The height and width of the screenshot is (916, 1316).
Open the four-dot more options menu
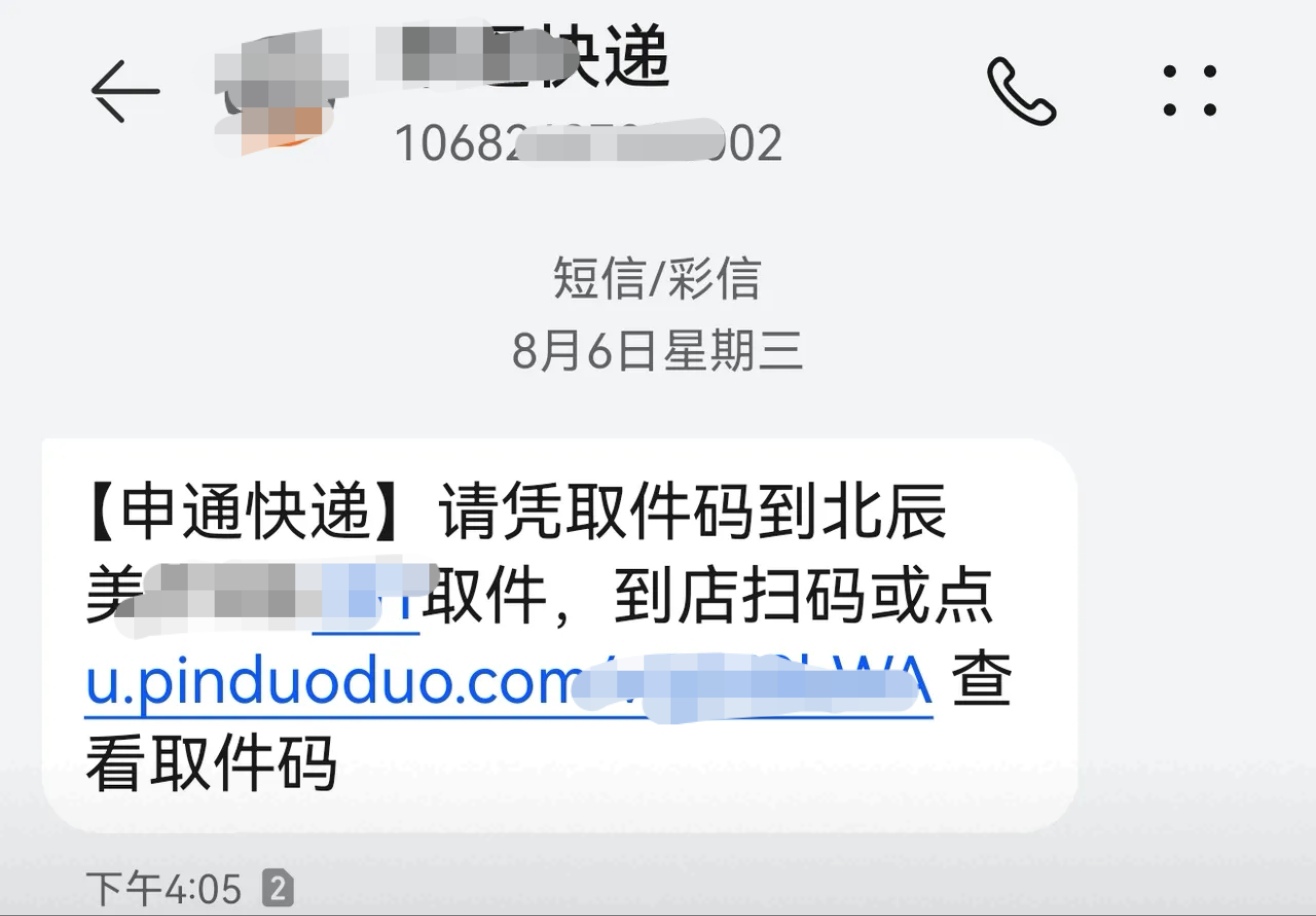coord(1190,91)
